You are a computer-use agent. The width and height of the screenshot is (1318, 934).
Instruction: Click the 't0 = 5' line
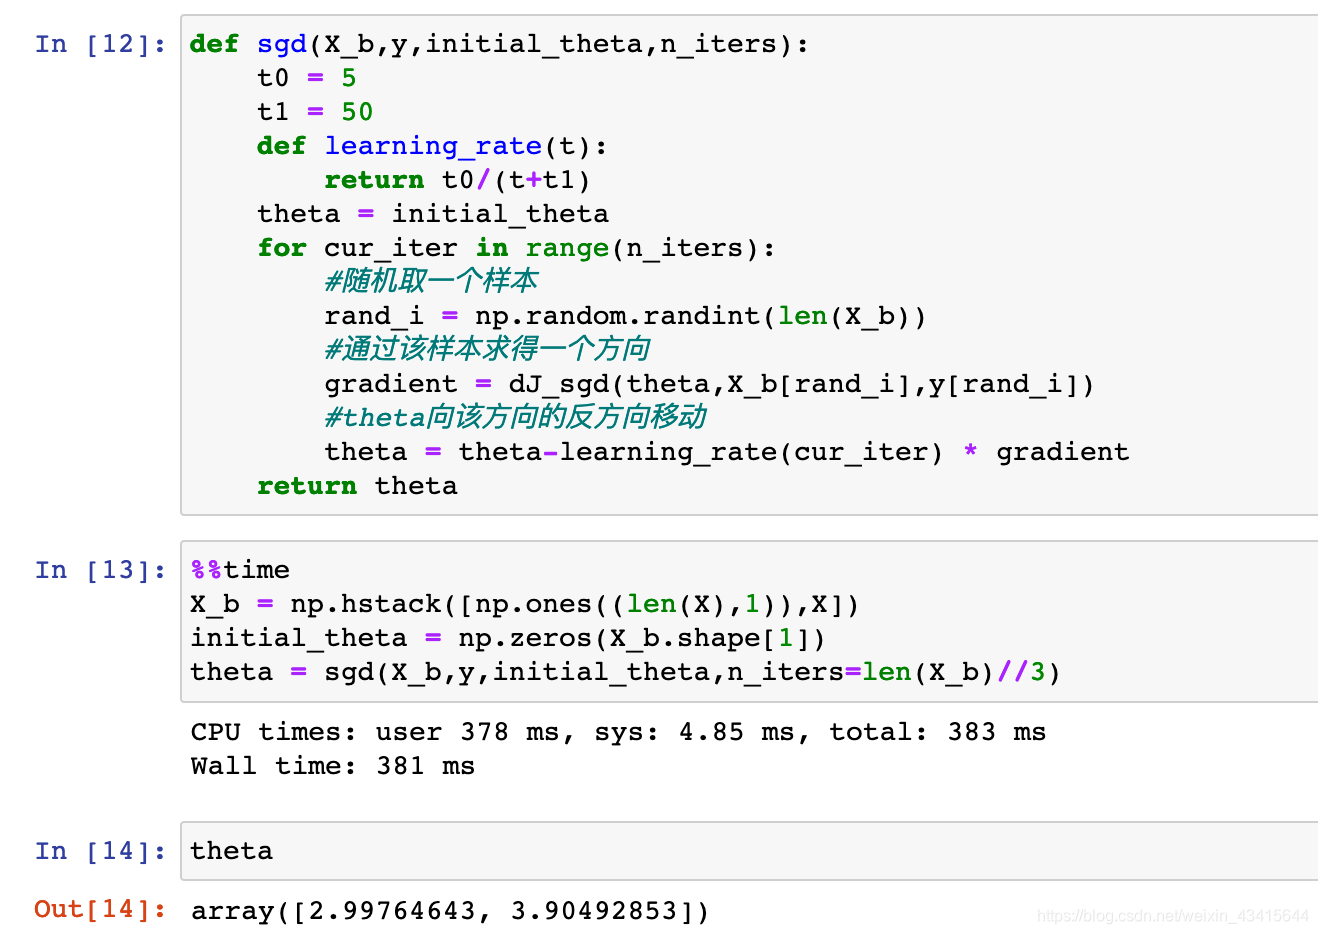[x=307, y=78]
